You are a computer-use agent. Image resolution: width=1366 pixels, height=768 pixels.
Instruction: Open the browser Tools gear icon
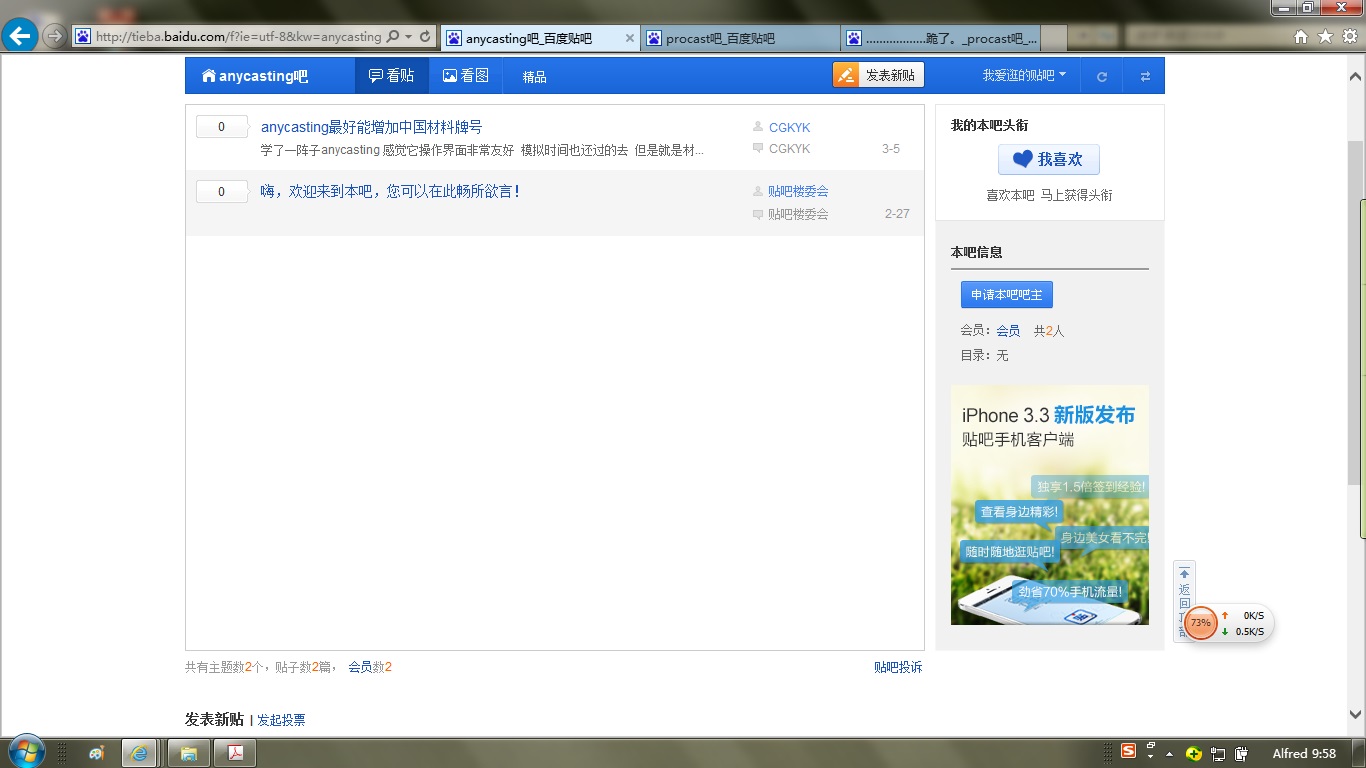1349,36
